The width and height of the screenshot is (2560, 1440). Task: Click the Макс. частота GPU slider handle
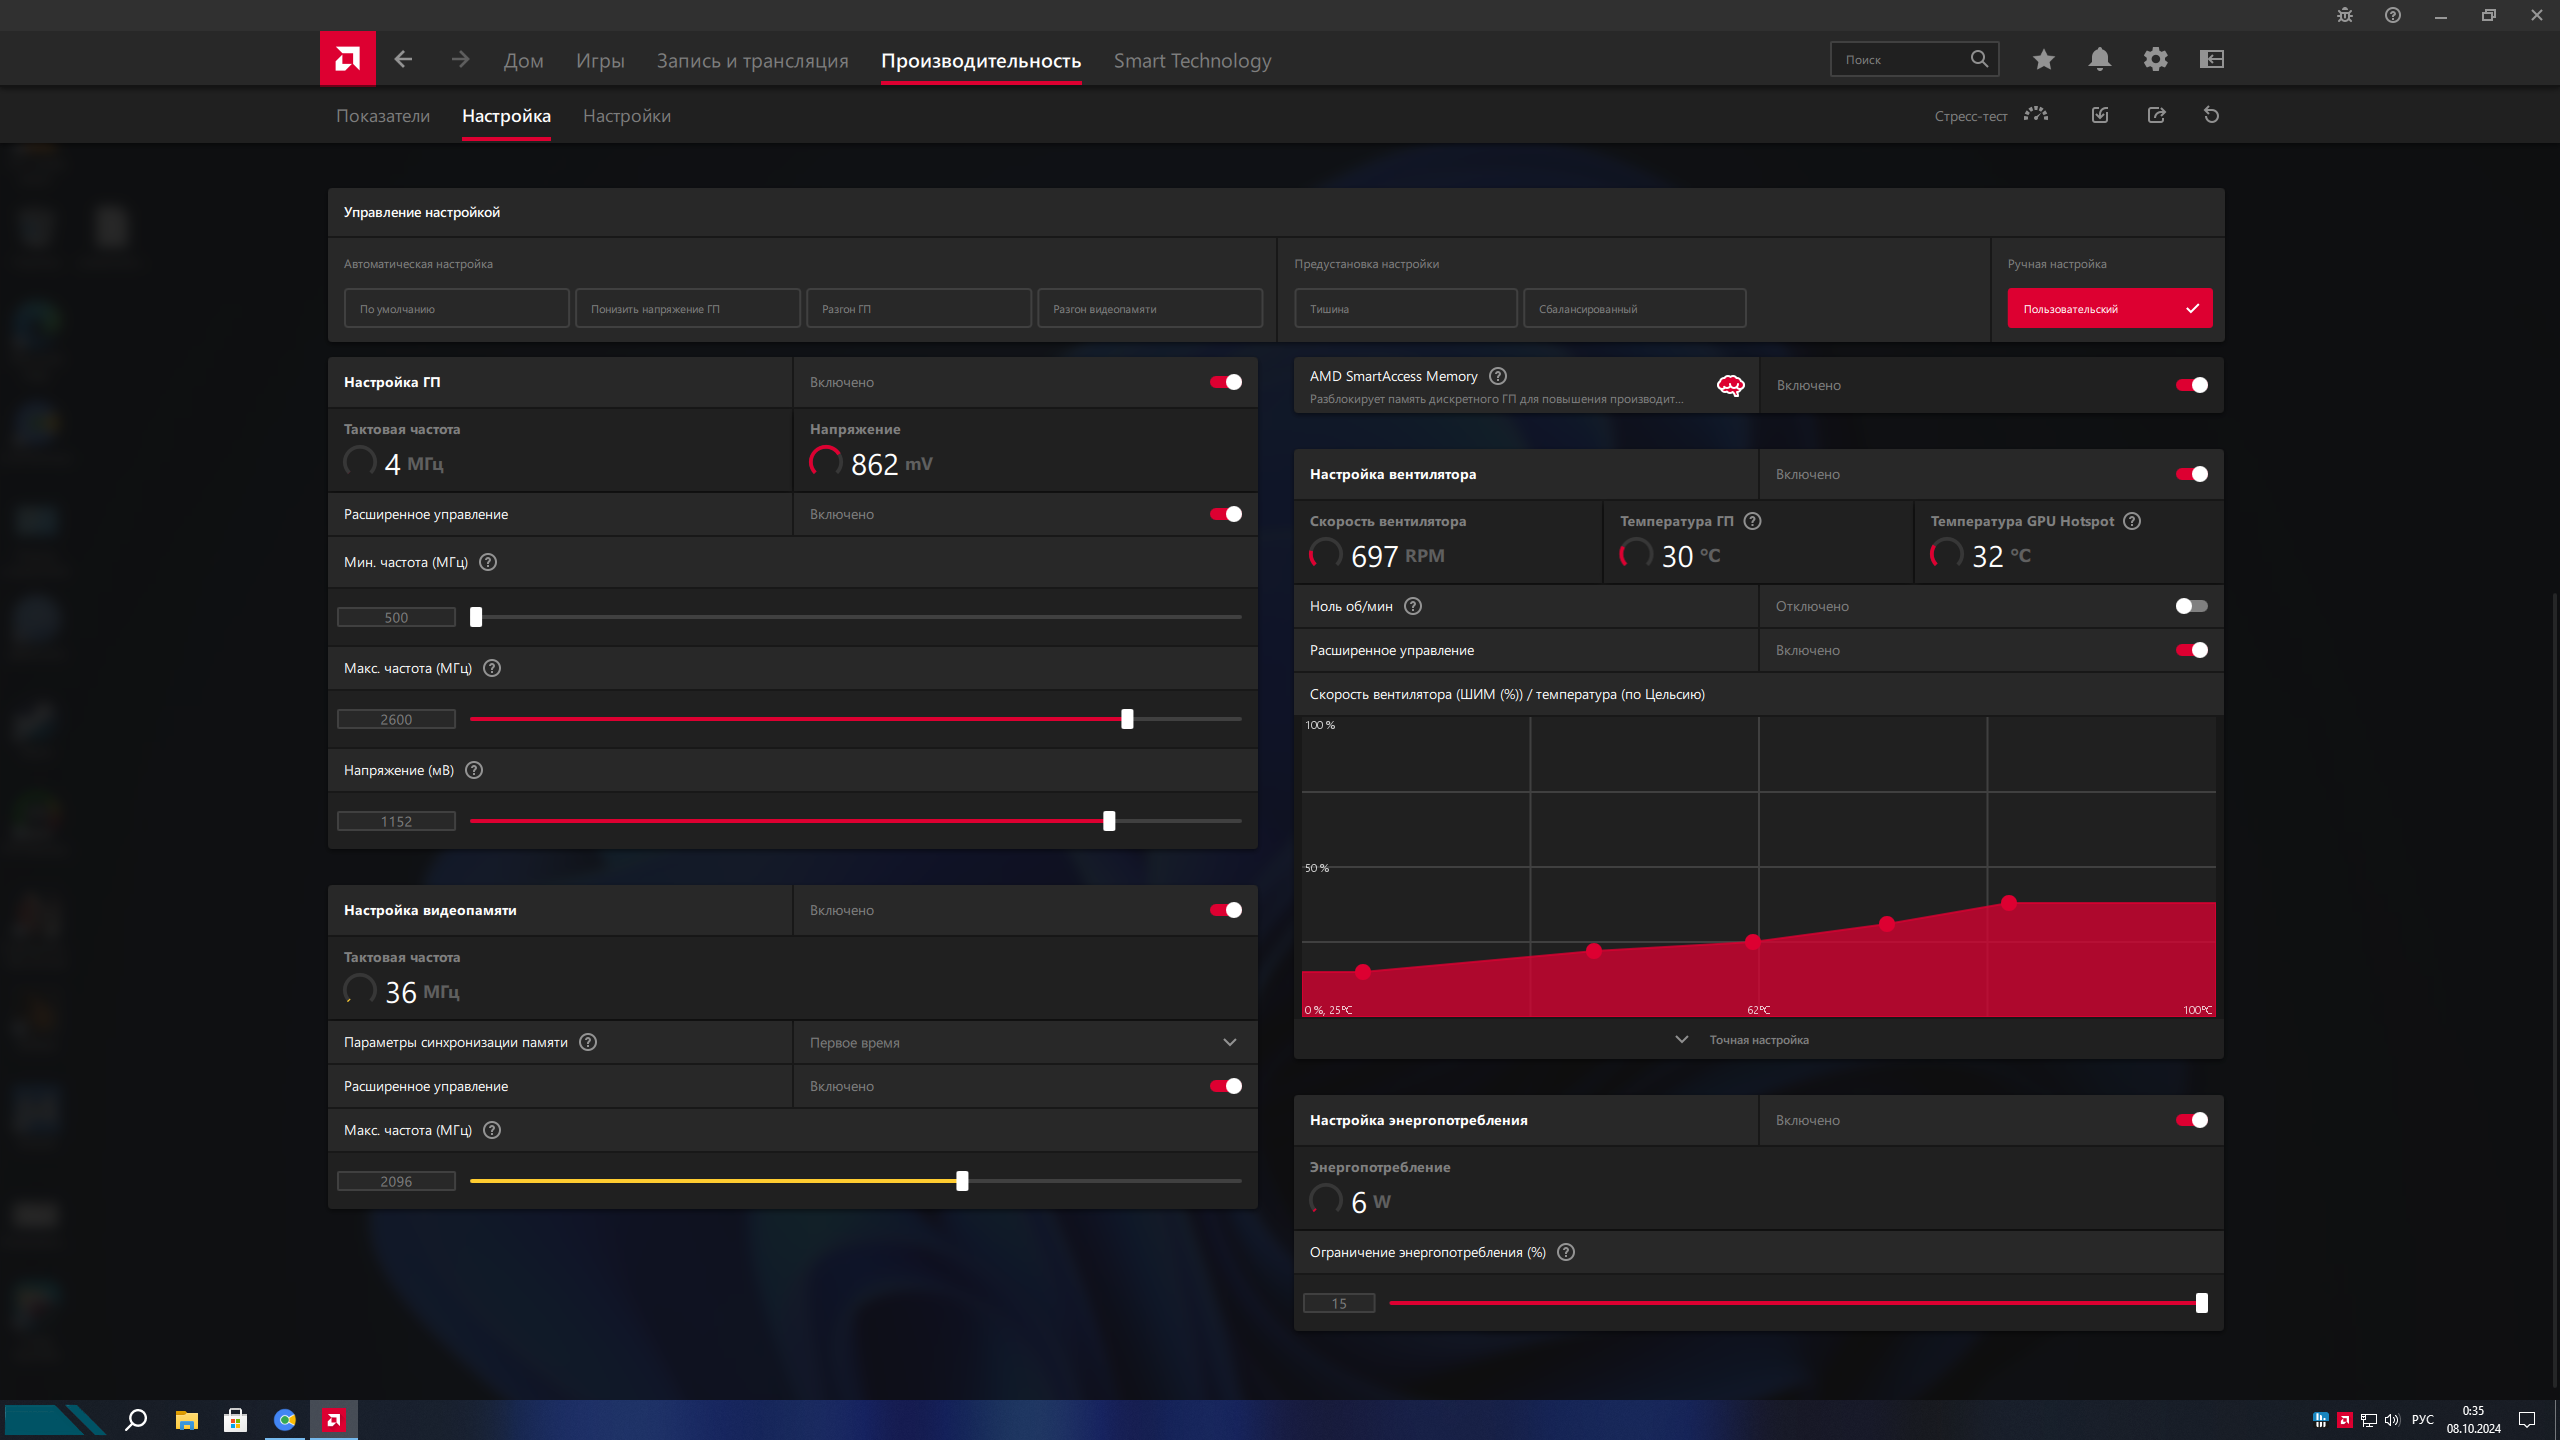tap(1127, 719)
